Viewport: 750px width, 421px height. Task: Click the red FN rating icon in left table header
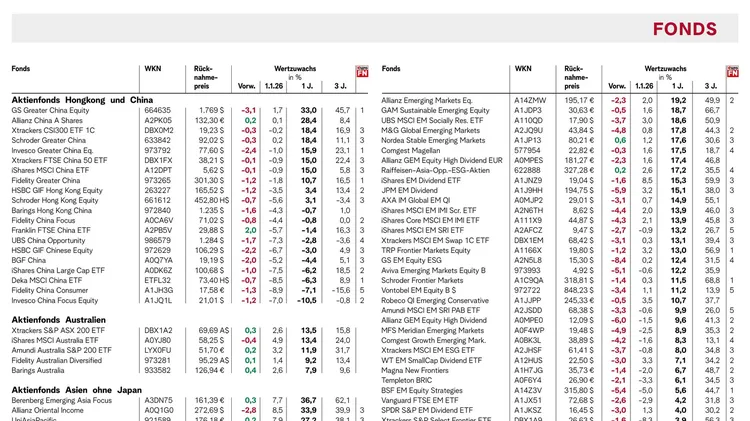[363, 71]
